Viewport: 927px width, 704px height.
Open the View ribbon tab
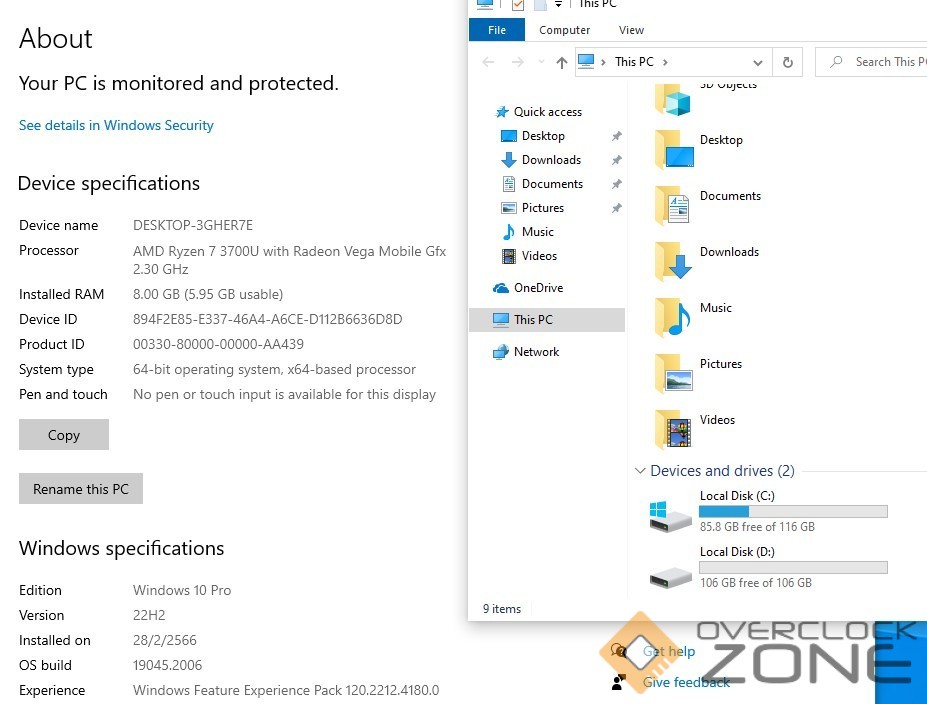click(x=631, y=30)
